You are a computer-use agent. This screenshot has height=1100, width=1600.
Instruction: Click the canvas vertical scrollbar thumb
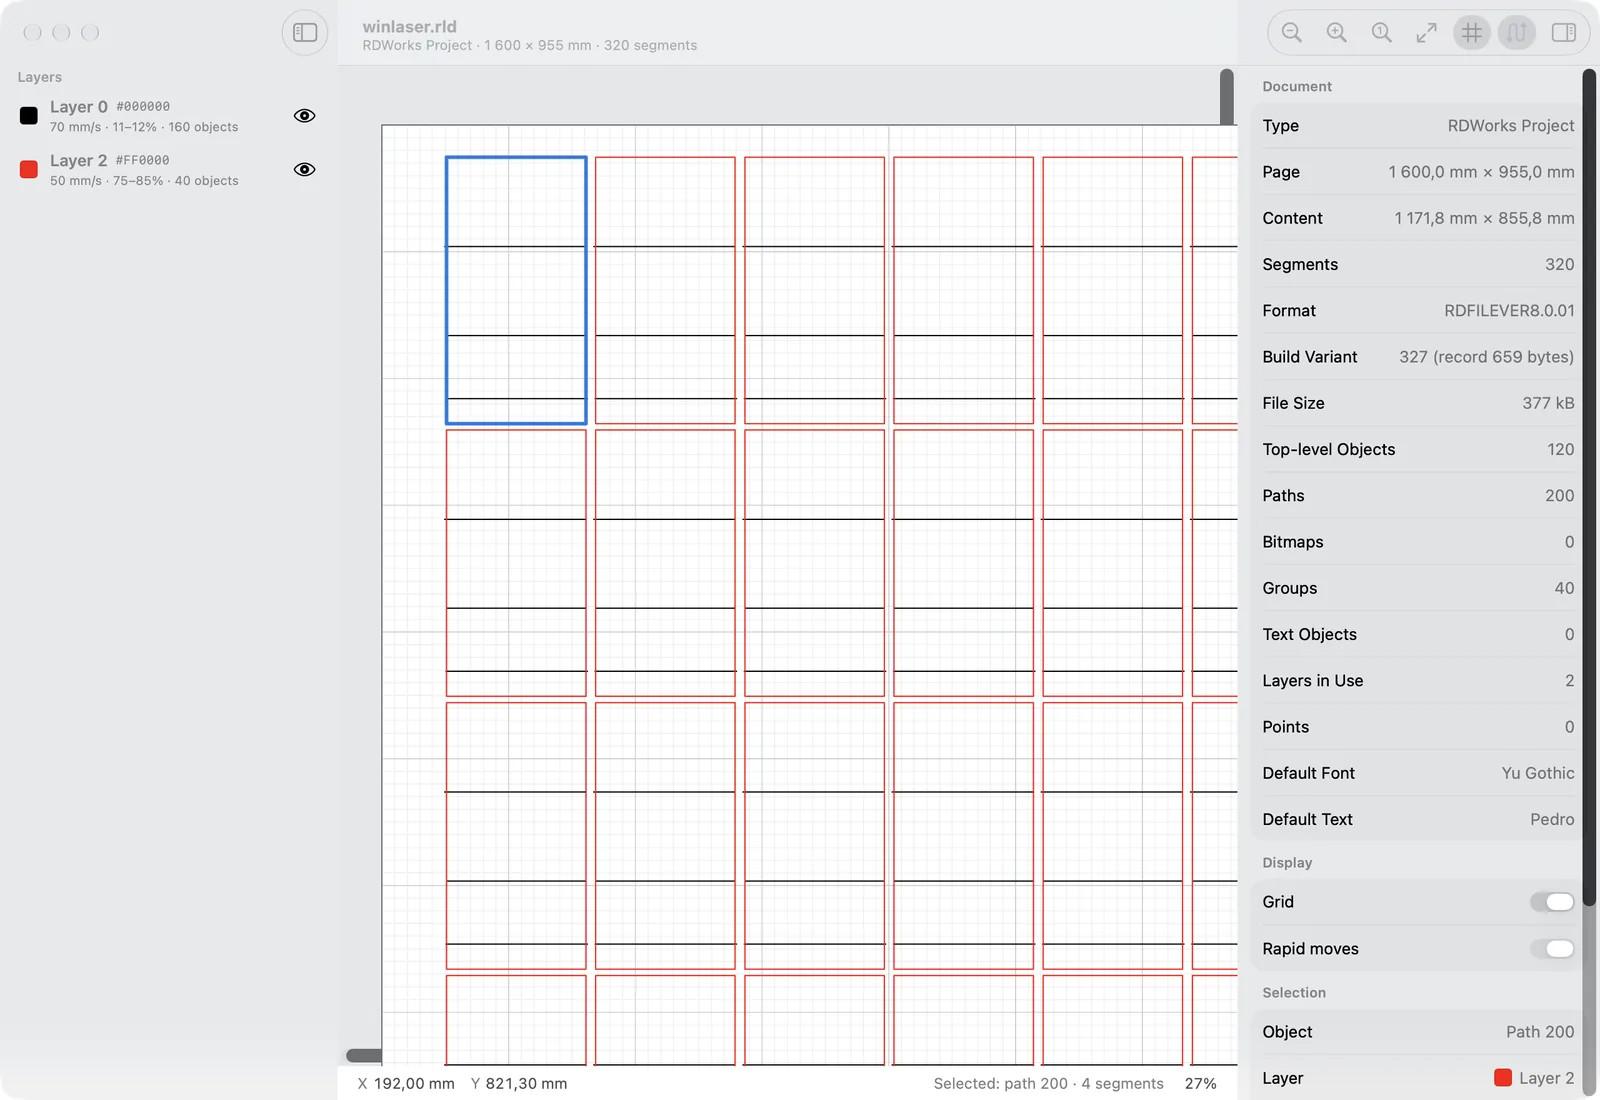tap(1227, 97)
